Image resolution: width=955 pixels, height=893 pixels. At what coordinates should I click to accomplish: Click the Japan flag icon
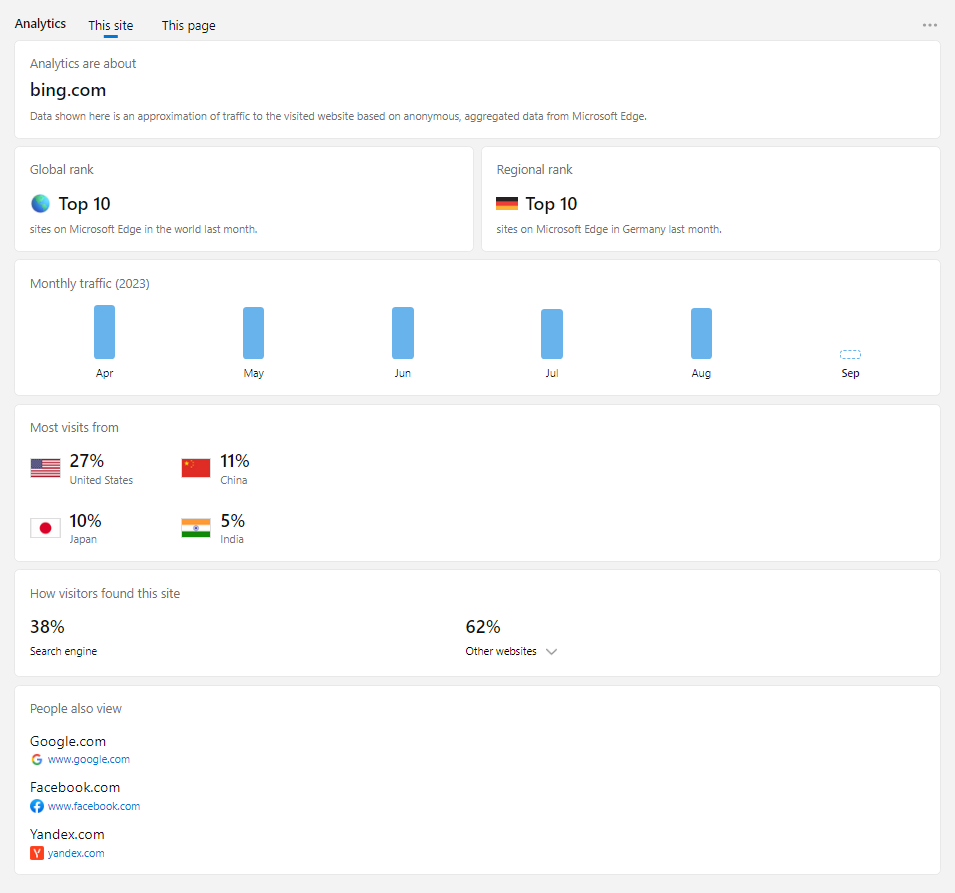pos(45,528)
